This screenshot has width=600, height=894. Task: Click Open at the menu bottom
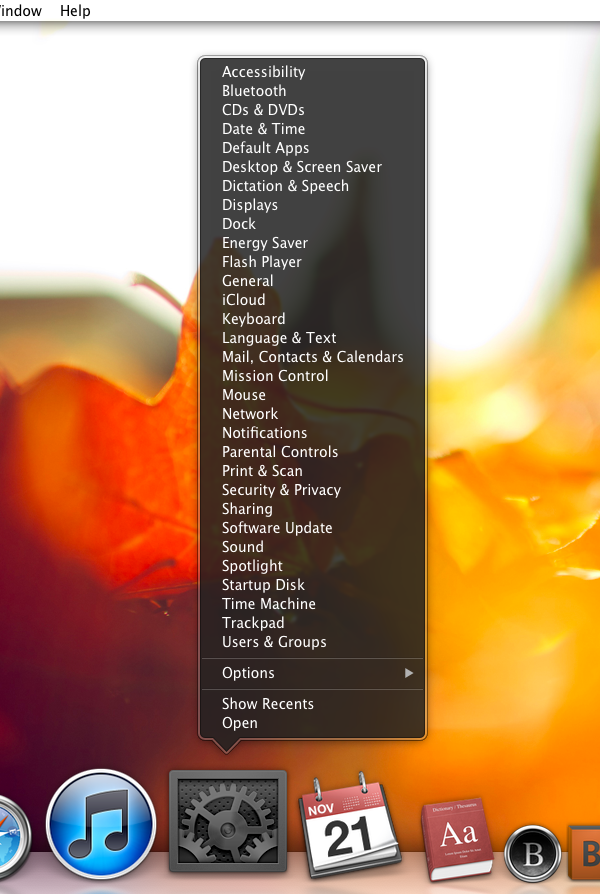tap(240, 723)
